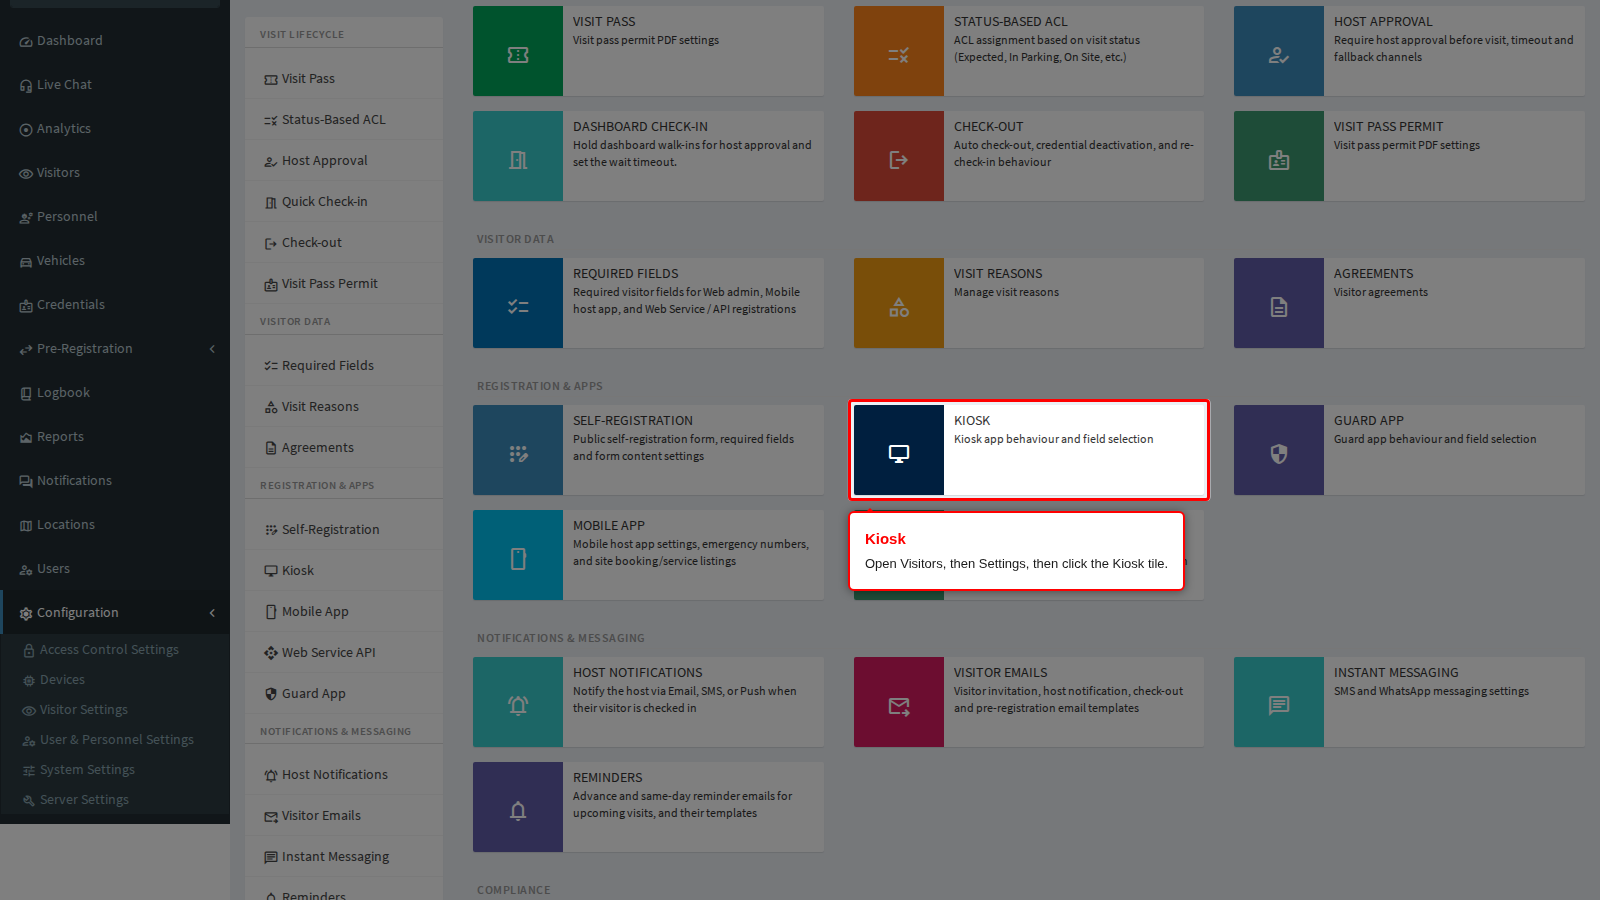Click Credentials in the main sidebar
1600x900 pixels.
115,305
